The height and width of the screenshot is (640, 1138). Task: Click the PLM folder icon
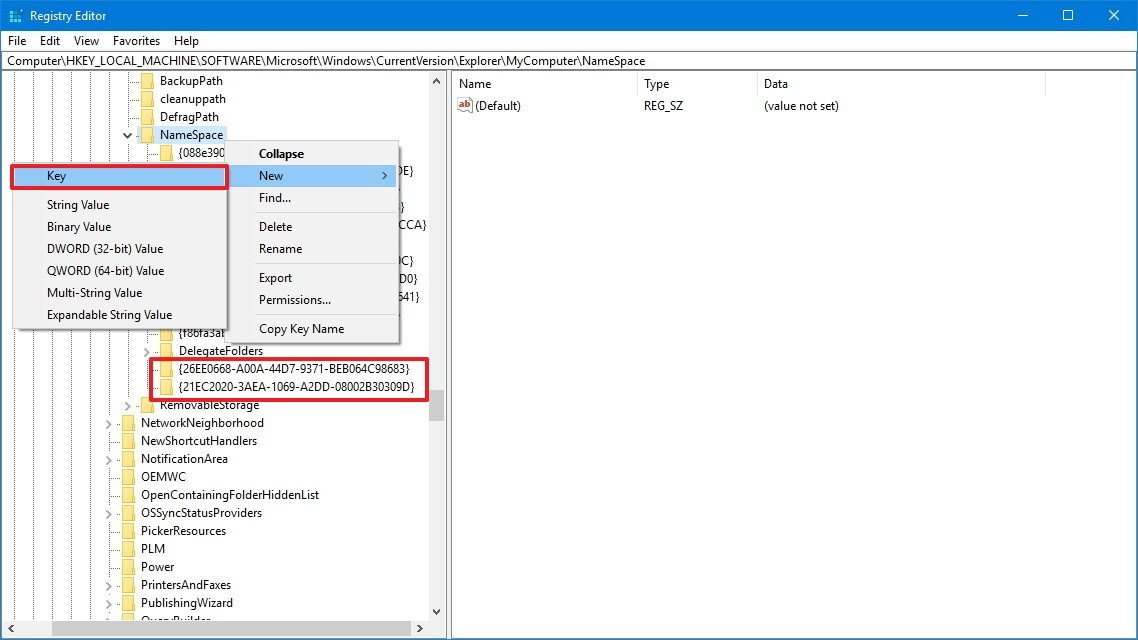pyautogui.click(x=128, y=549)
